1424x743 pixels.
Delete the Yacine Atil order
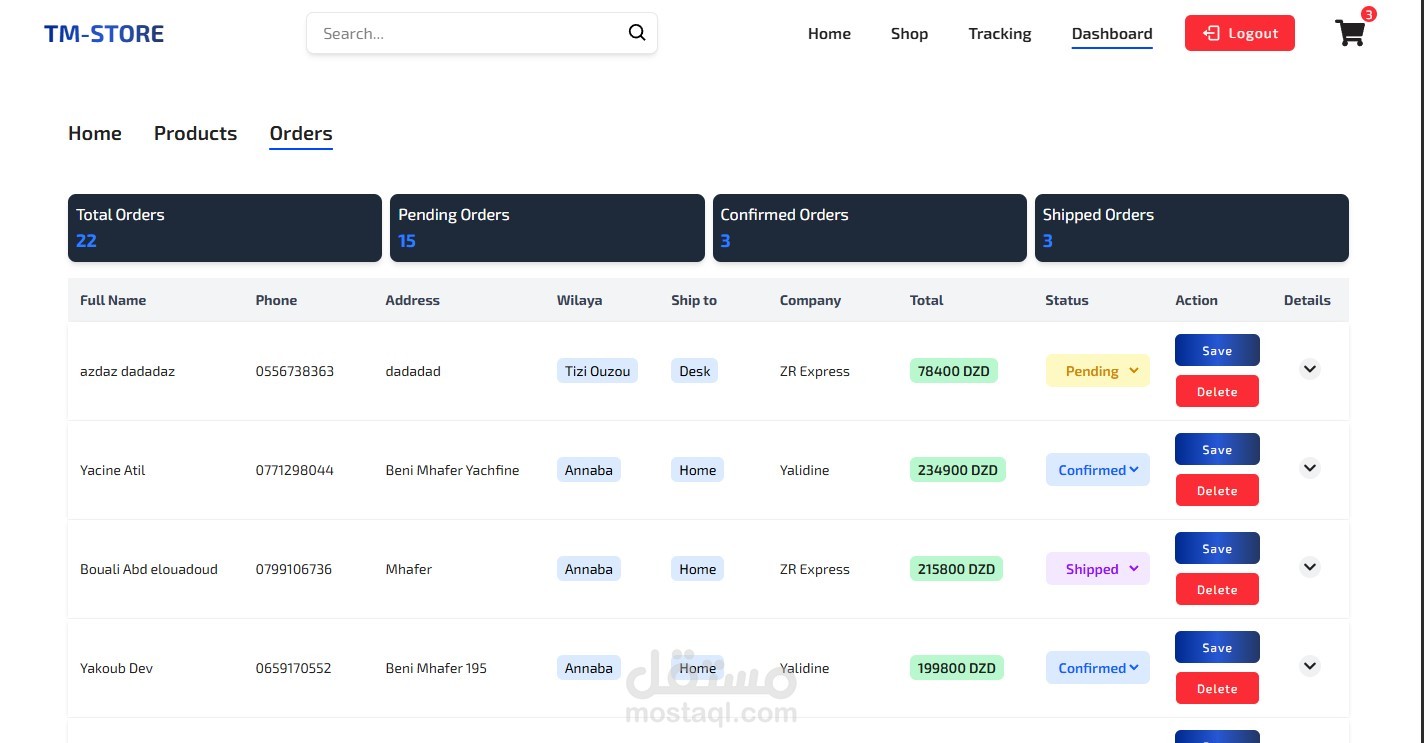pyautogui.click(x=1217, y=490)
